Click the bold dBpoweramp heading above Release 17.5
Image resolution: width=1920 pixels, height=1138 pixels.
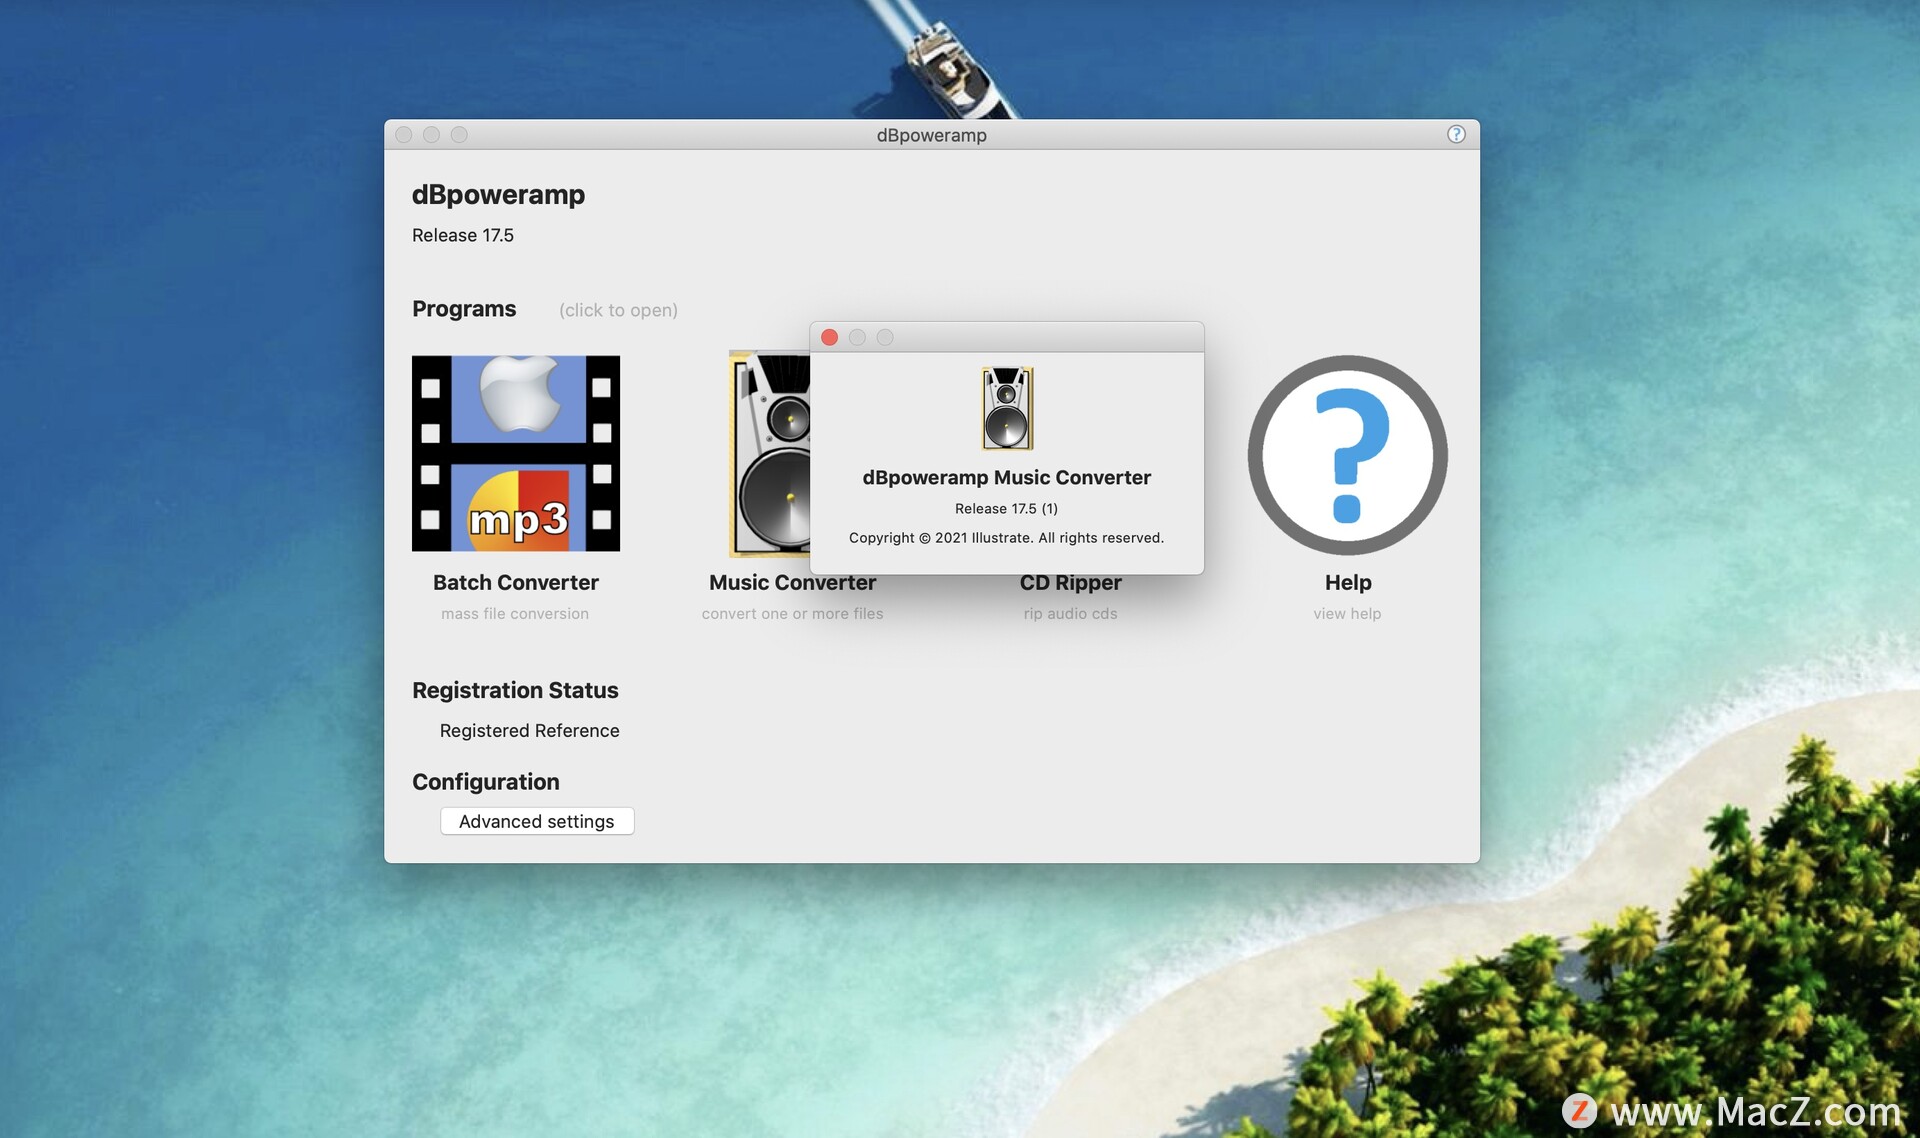(x=498, y=194)
